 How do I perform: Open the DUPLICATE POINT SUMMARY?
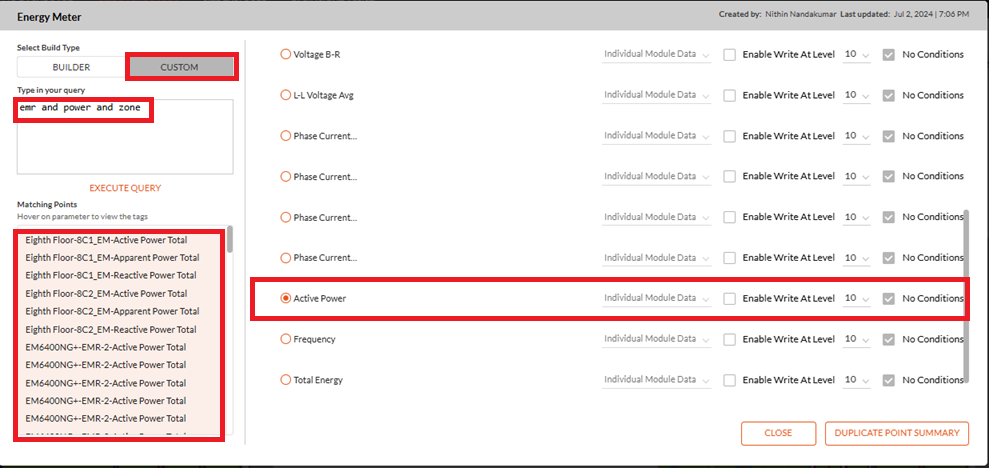(x=897, y=433)
